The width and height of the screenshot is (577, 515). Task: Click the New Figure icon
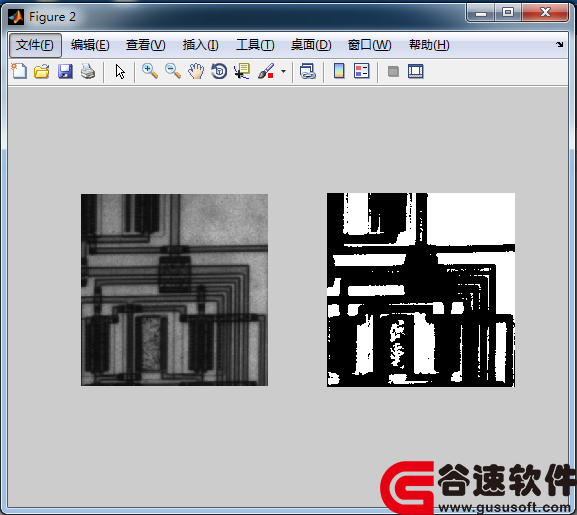point(19,71)
